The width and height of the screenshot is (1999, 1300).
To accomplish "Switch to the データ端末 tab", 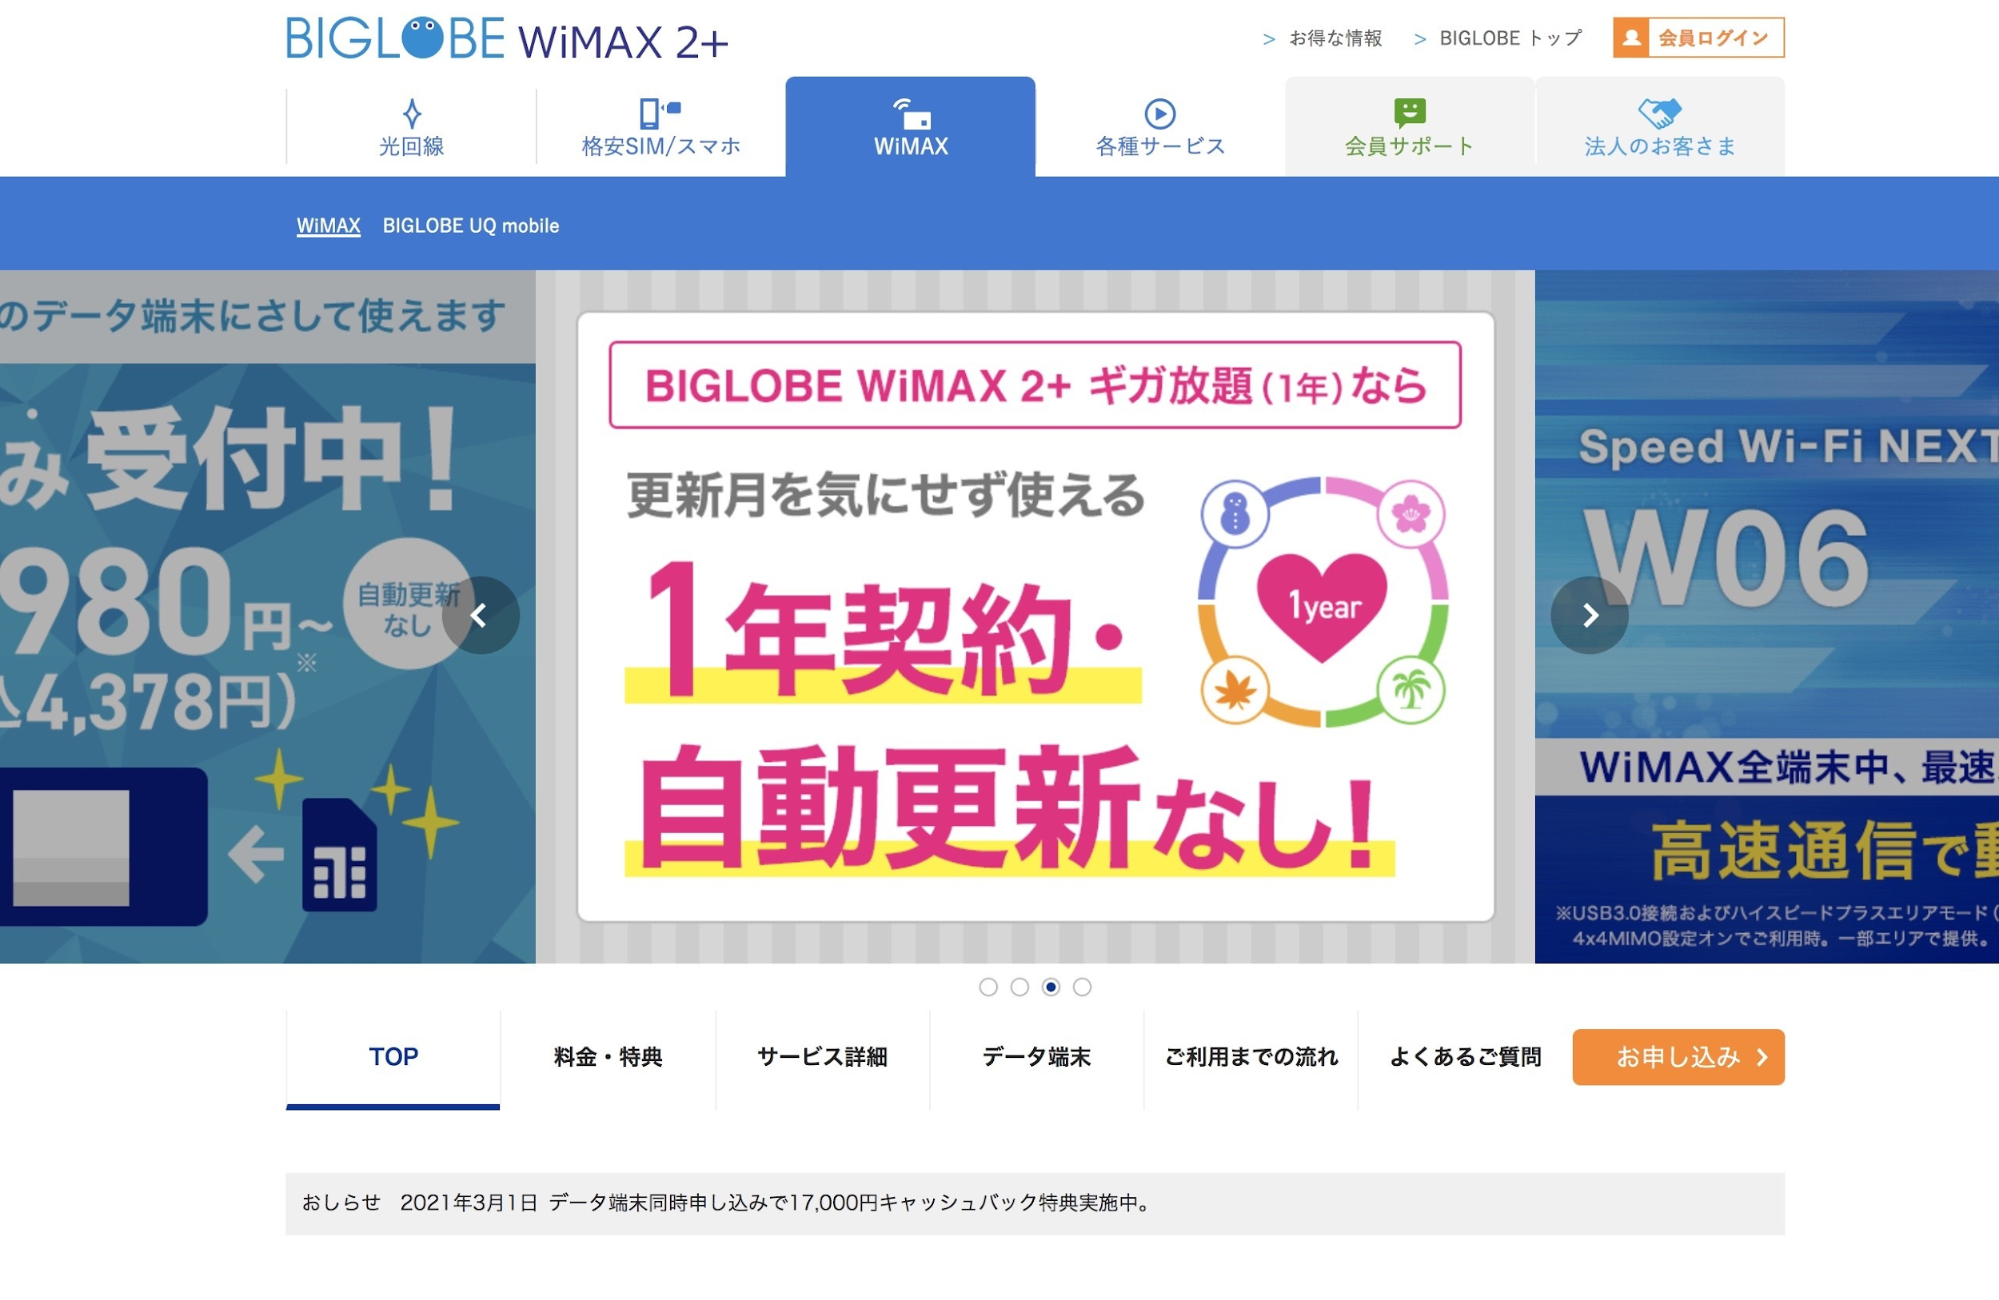I will tap(1036, 1058).
